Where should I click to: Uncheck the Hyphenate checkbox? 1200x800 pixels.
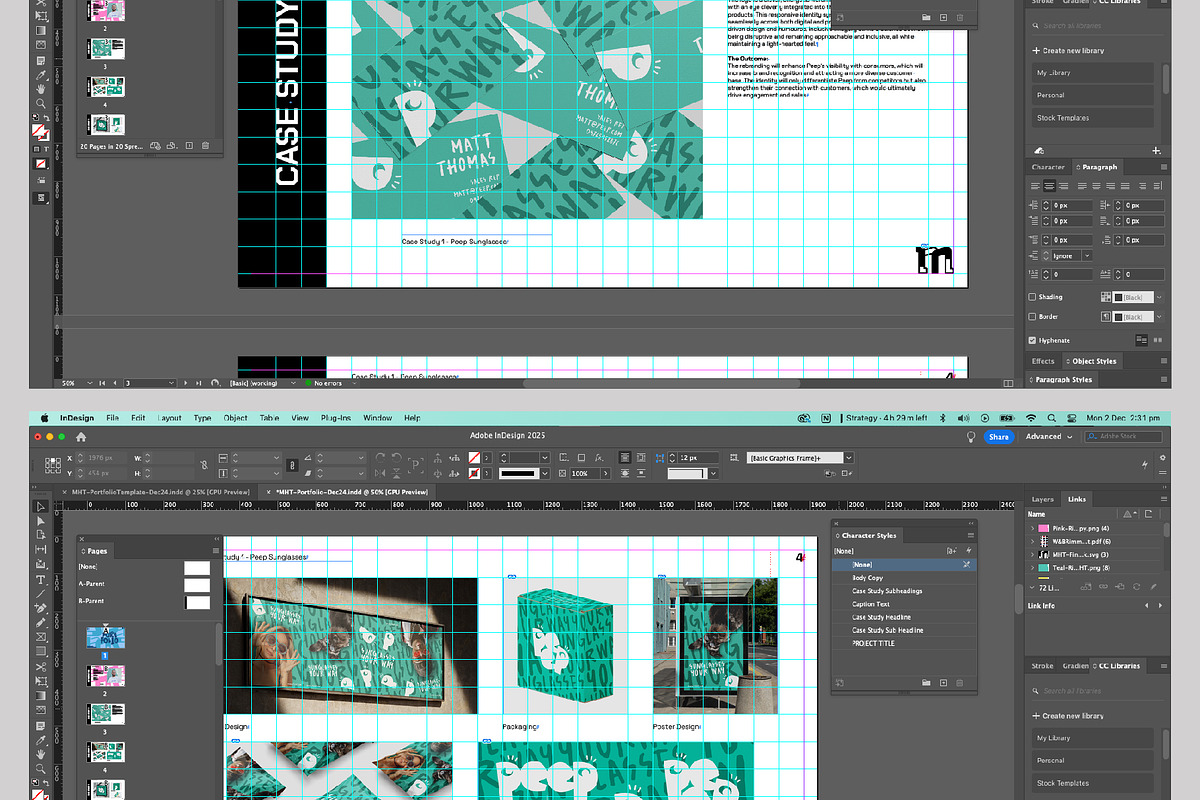point(1033,340)
